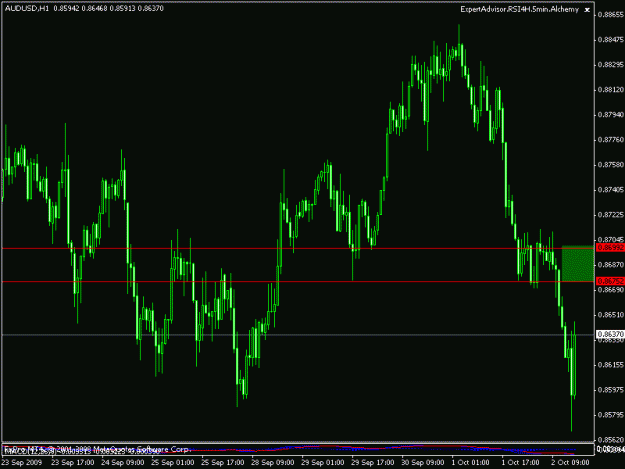Click the 1 Oct 17:00 time label

tap(520, 463)
